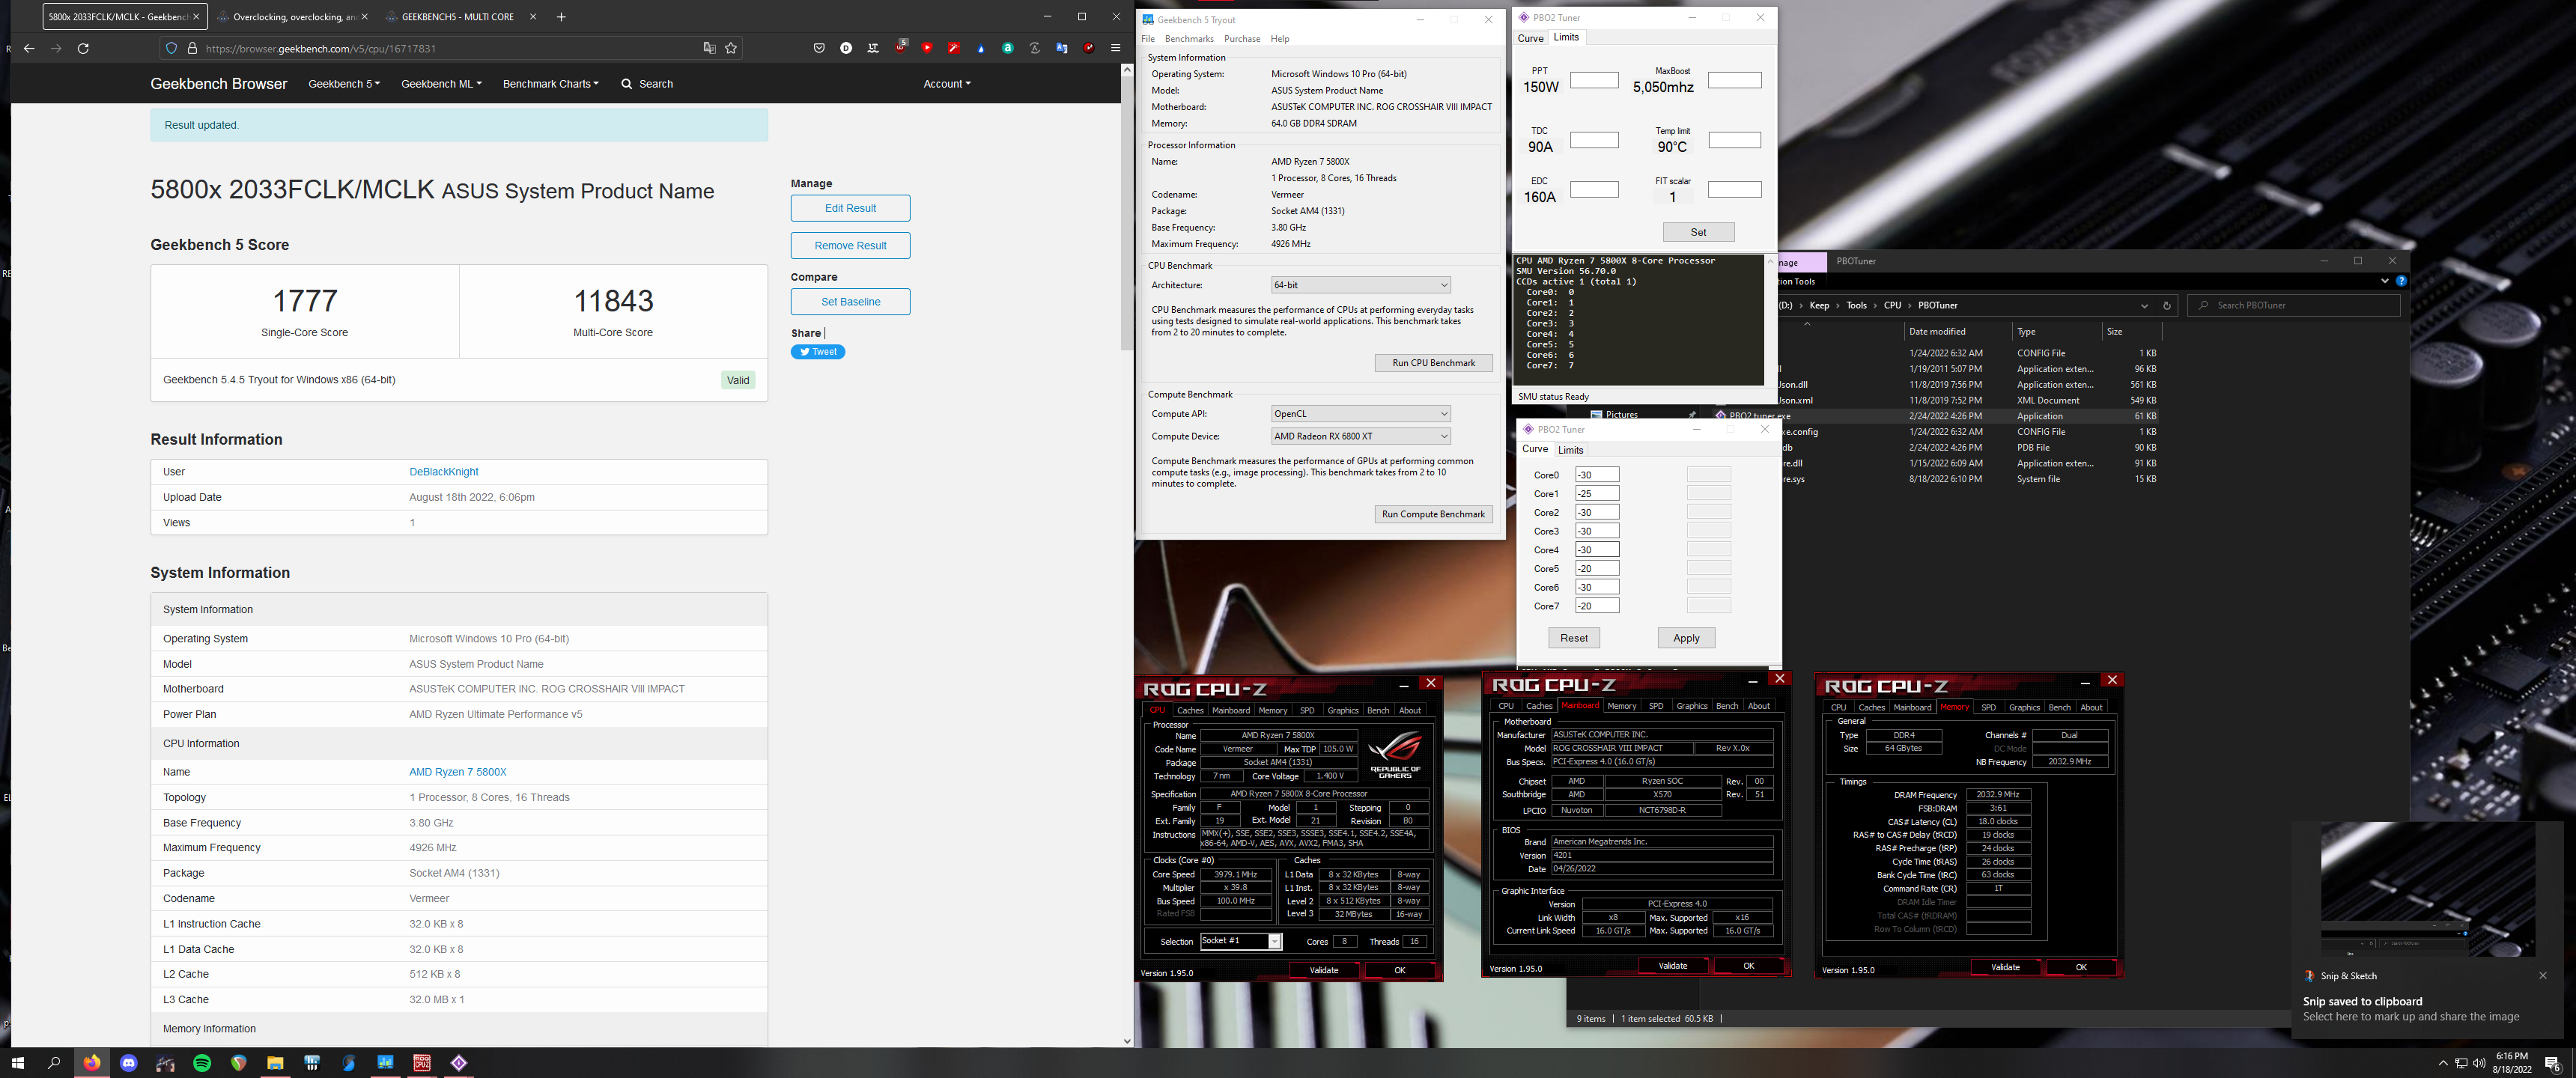The width and height of the screenshot is (2576, 1078).
Task: Open the Compute API OpenCL dropdown
Action: click(1360, 414)
